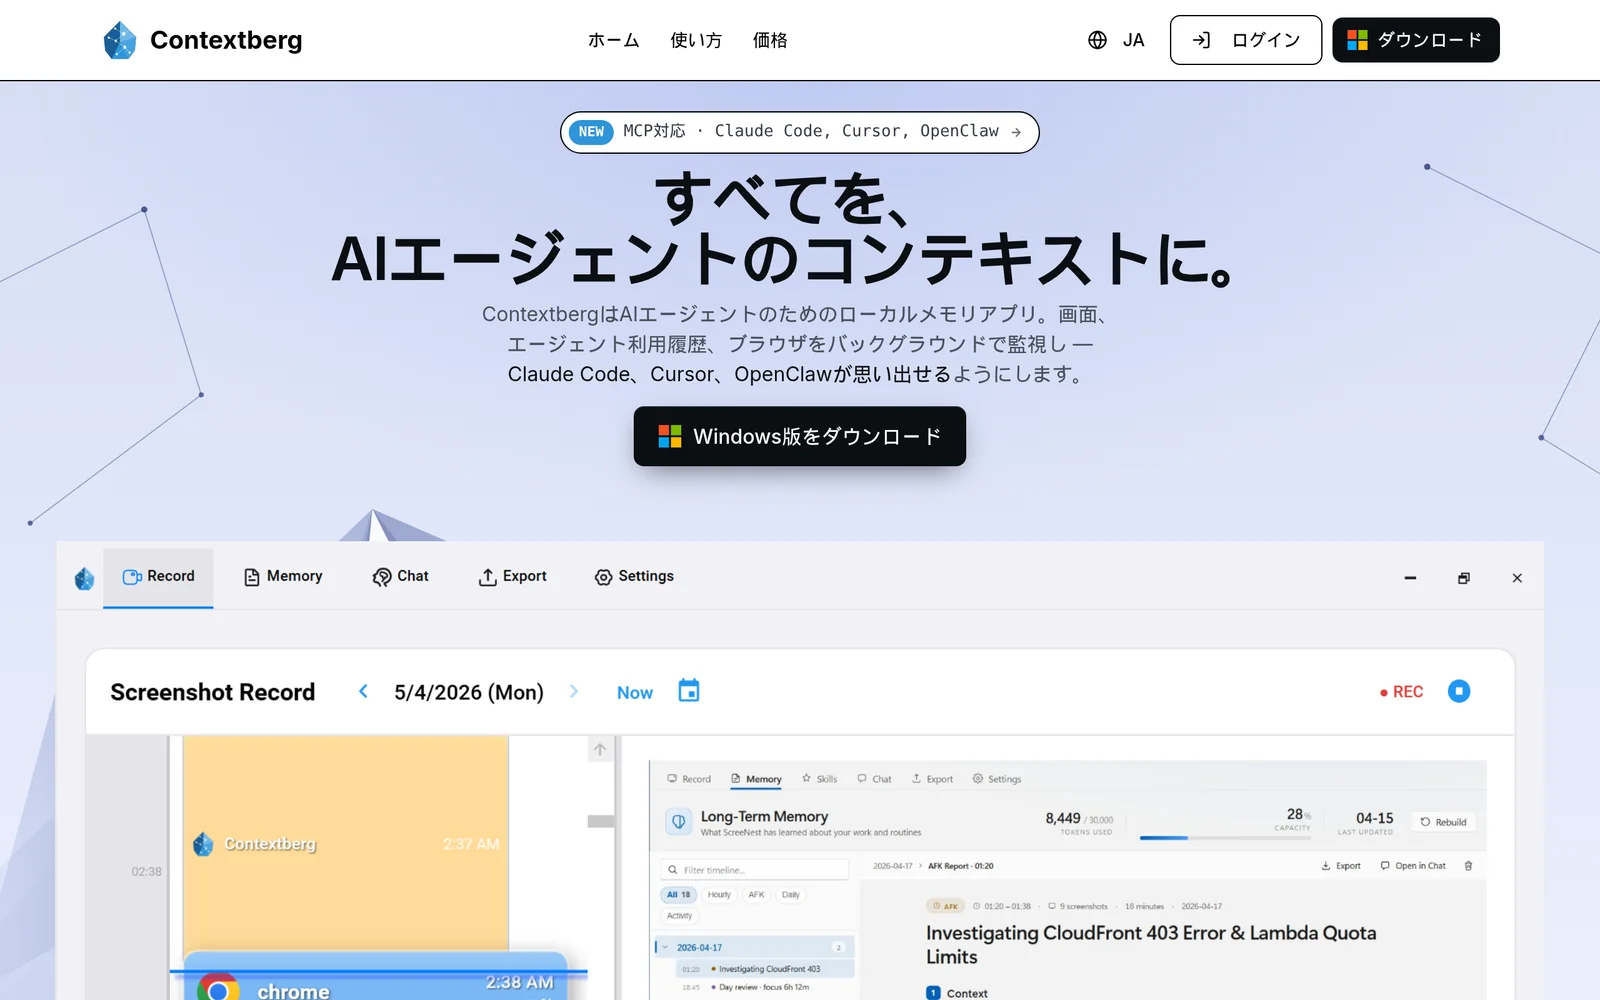1600x1000 pixels.
Task: Go to previous day chevron
Action: coord(363,691)
